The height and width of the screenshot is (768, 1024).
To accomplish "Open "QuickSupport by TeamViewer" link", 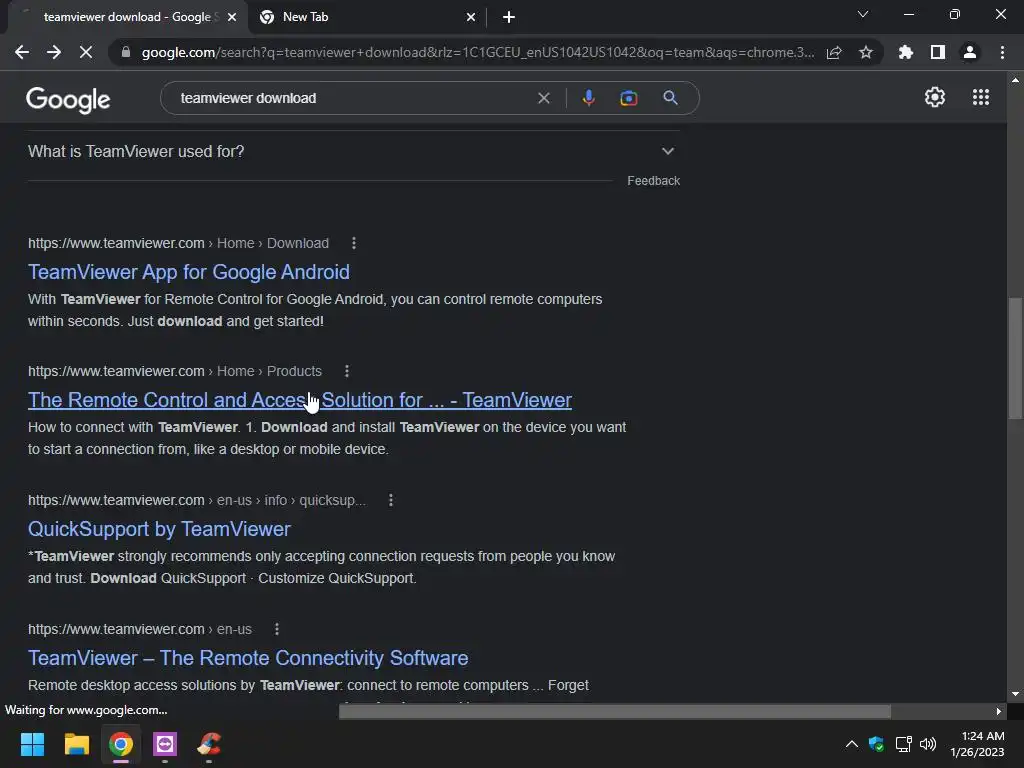I will pyautogui.click(x=159, y=529).
